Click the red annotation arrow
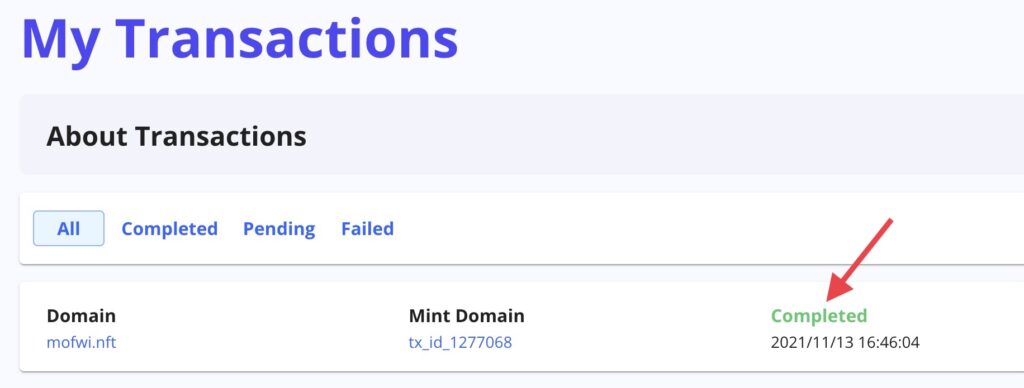The height and width of the screenshot is (388, 1024). (x=857, y=261)
